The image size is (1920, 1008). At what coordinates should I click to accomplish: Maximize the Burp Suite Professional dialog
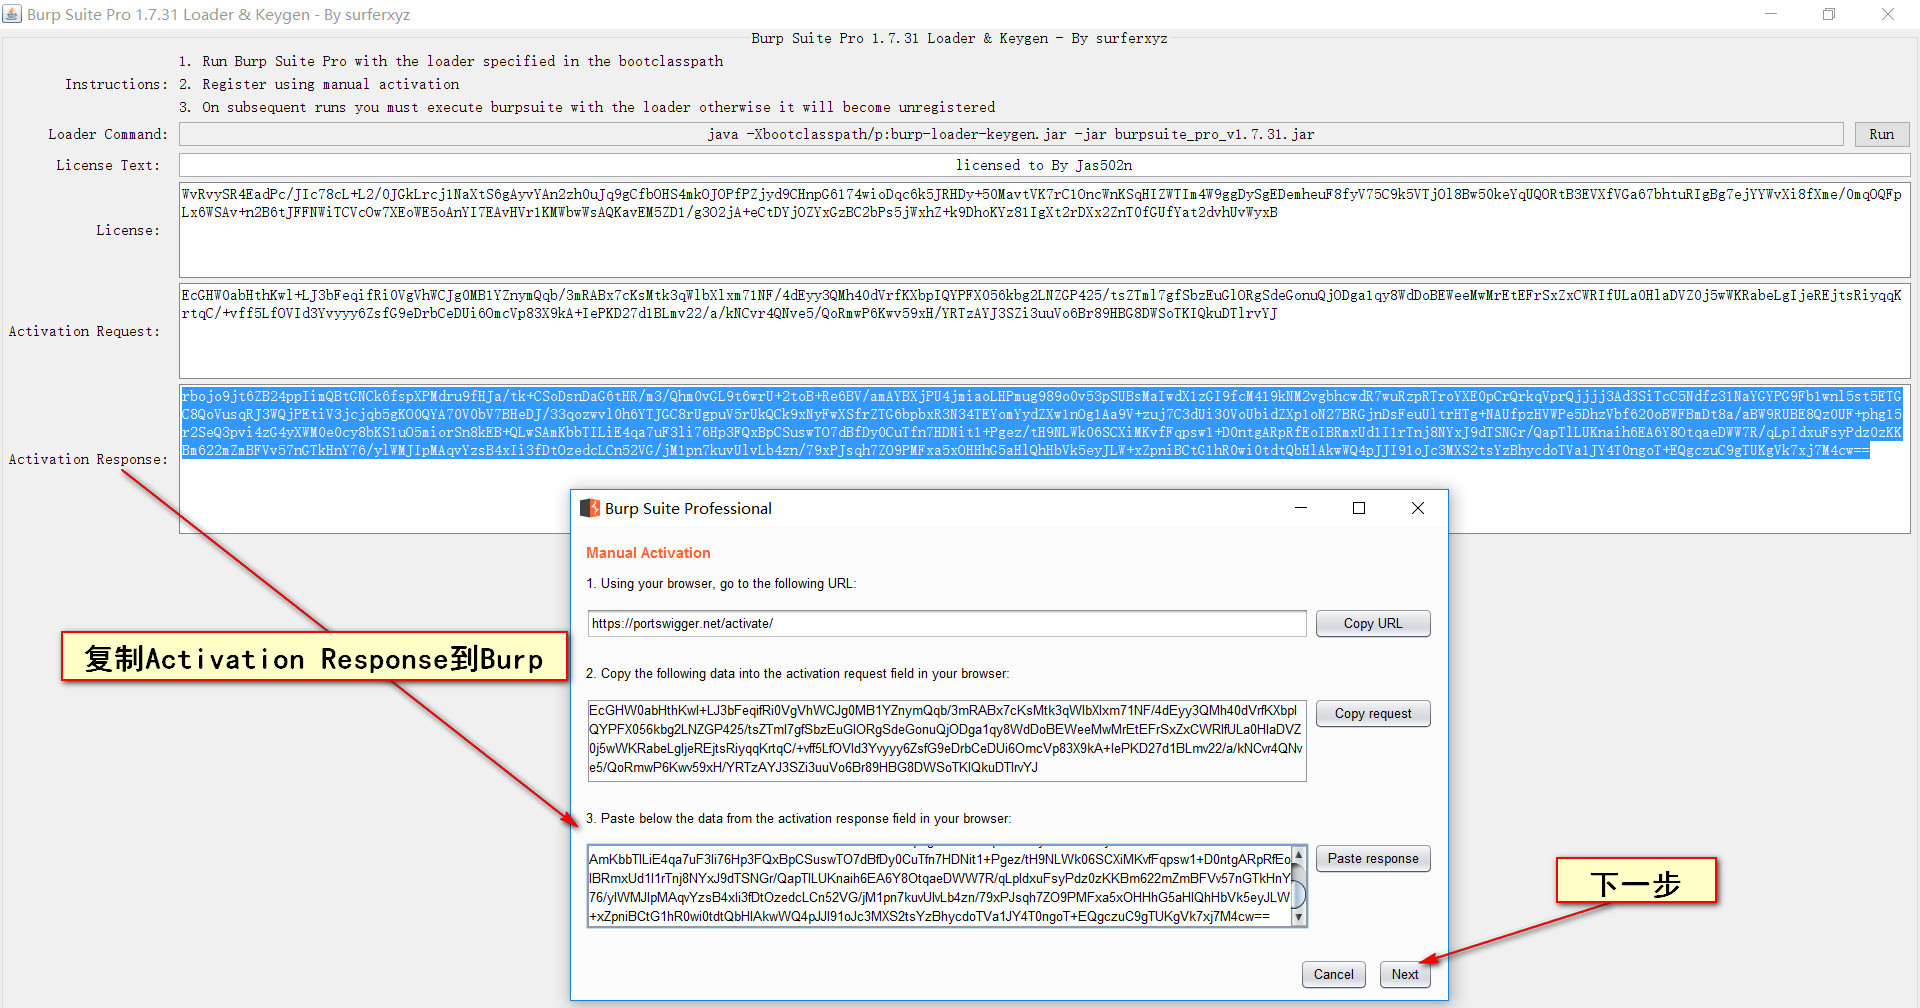1359,508
